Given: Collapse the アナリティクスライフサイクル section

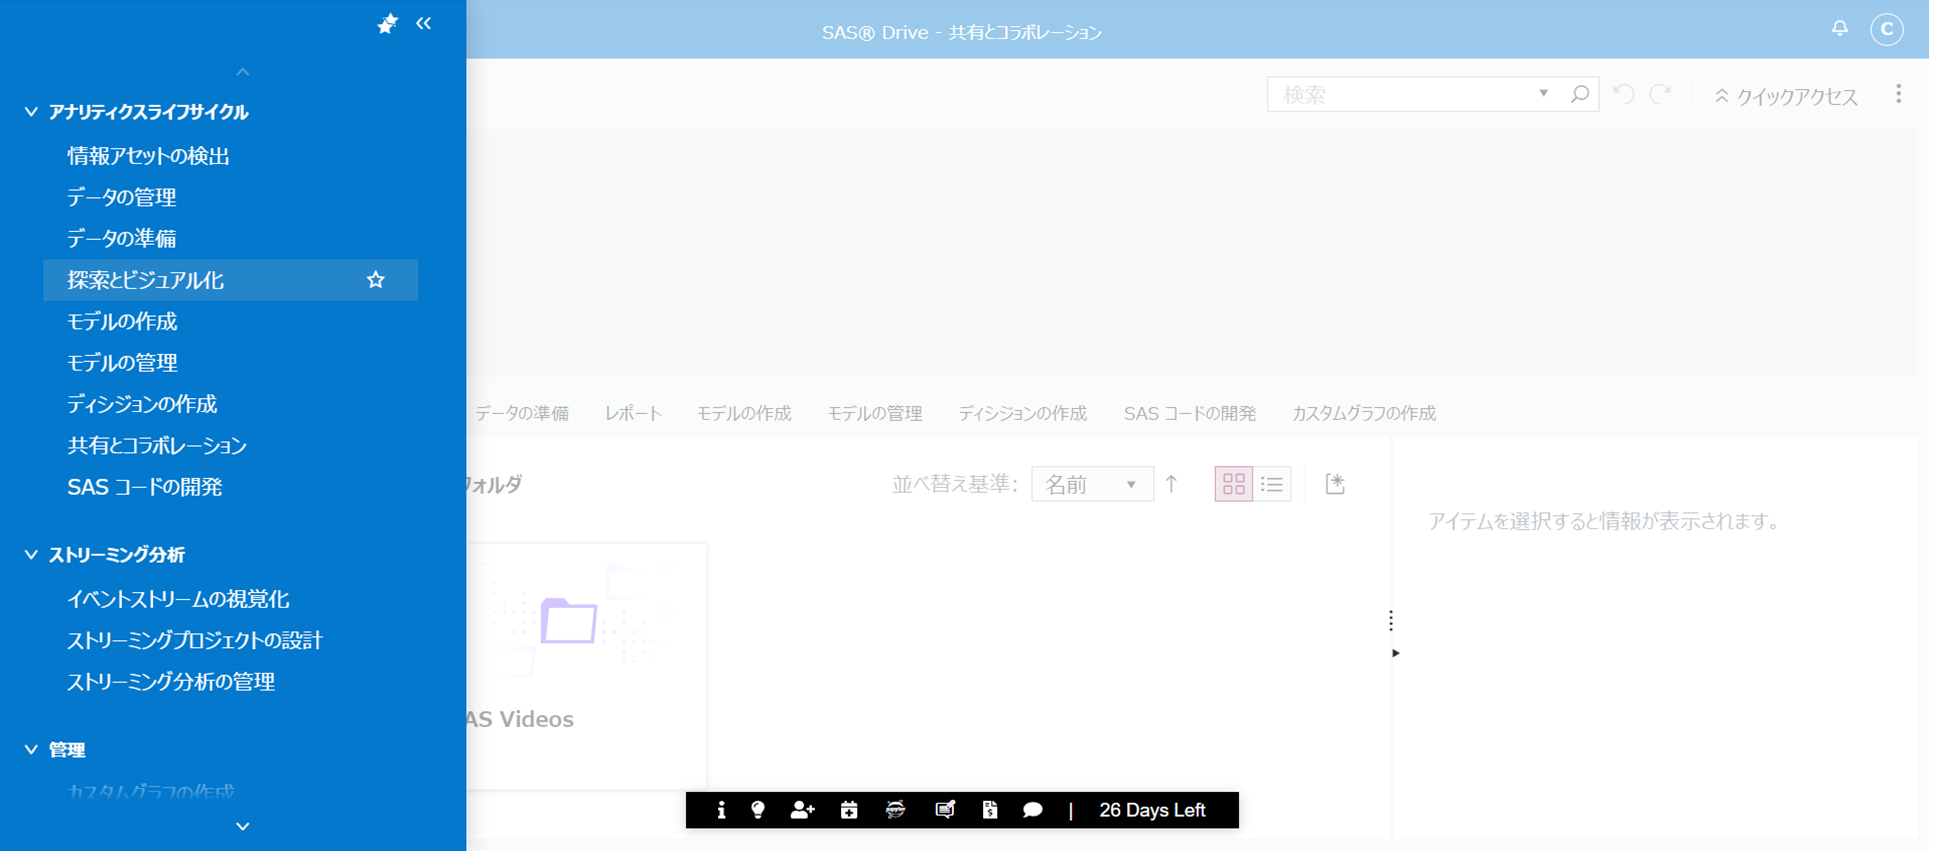Looking at the screenshot, I should 31,112.
